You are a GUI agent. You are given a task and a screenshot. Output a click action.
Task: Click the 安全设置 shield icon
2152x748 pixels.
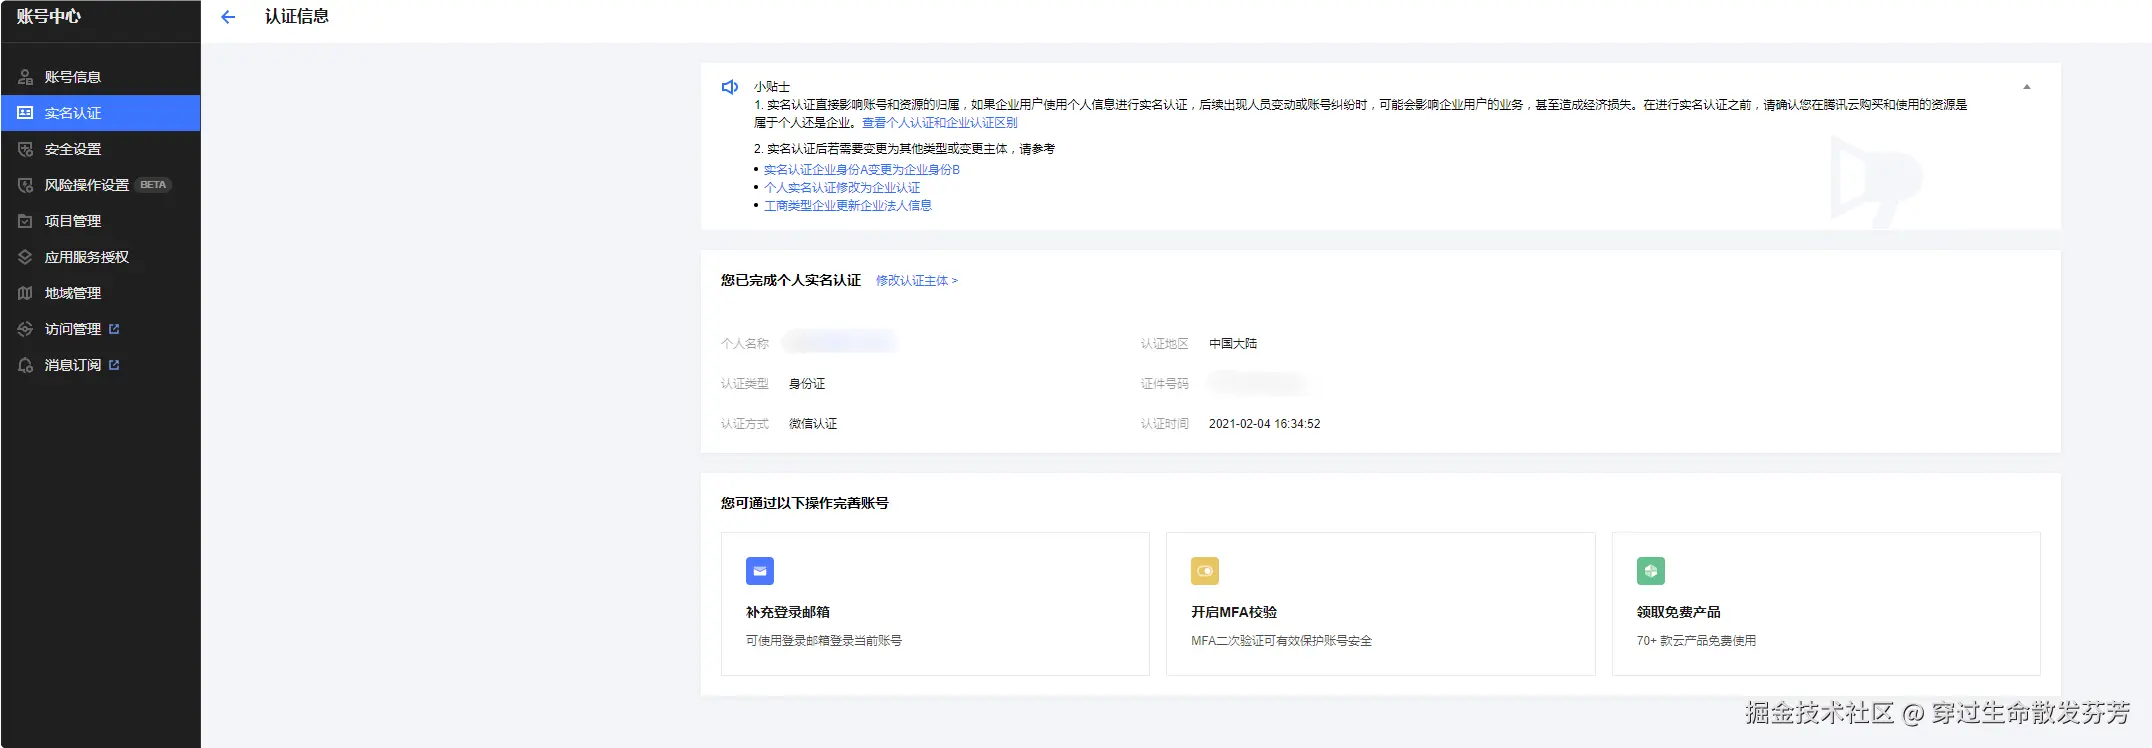click(x=26, y=149)
